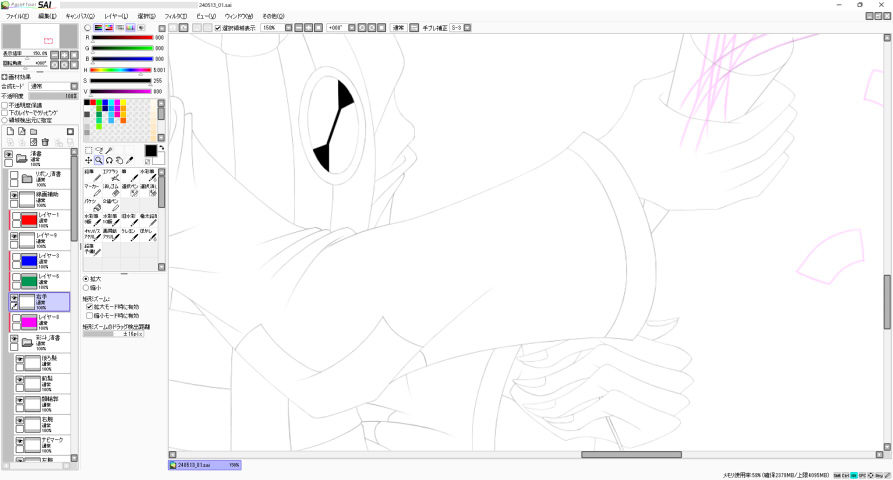
Task: Adjust the red R color slider
Action: click(x=122, y=38)
